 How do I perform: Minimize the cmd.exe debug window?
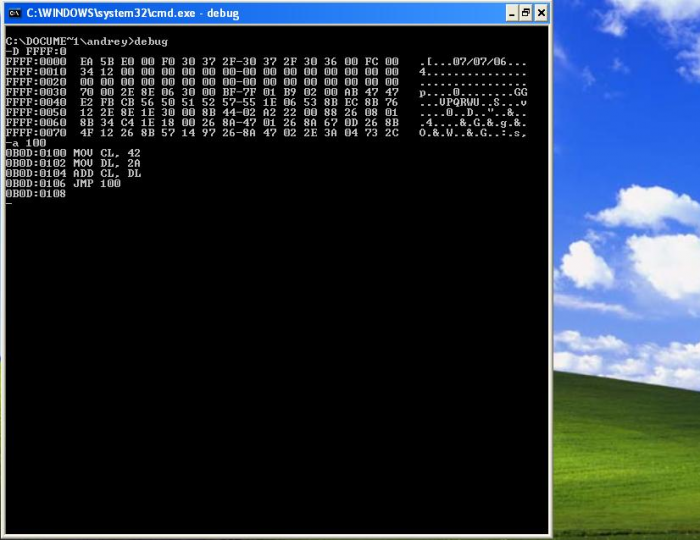coord(510,13)
